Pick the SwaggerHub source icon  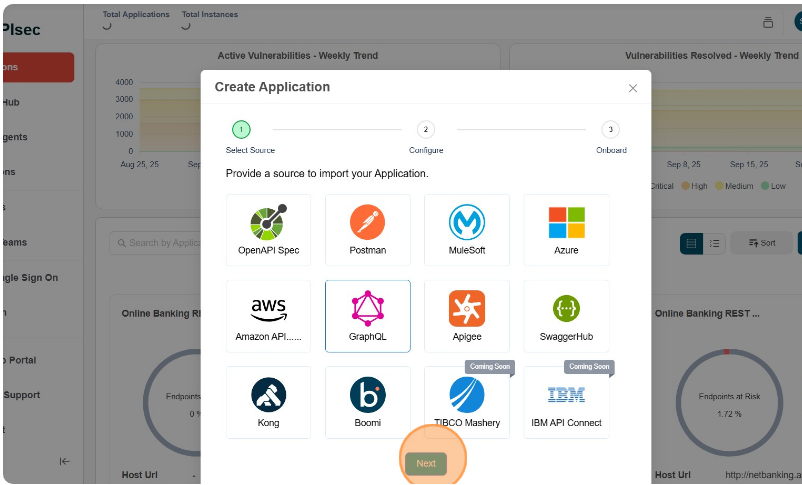pos(566,316)
